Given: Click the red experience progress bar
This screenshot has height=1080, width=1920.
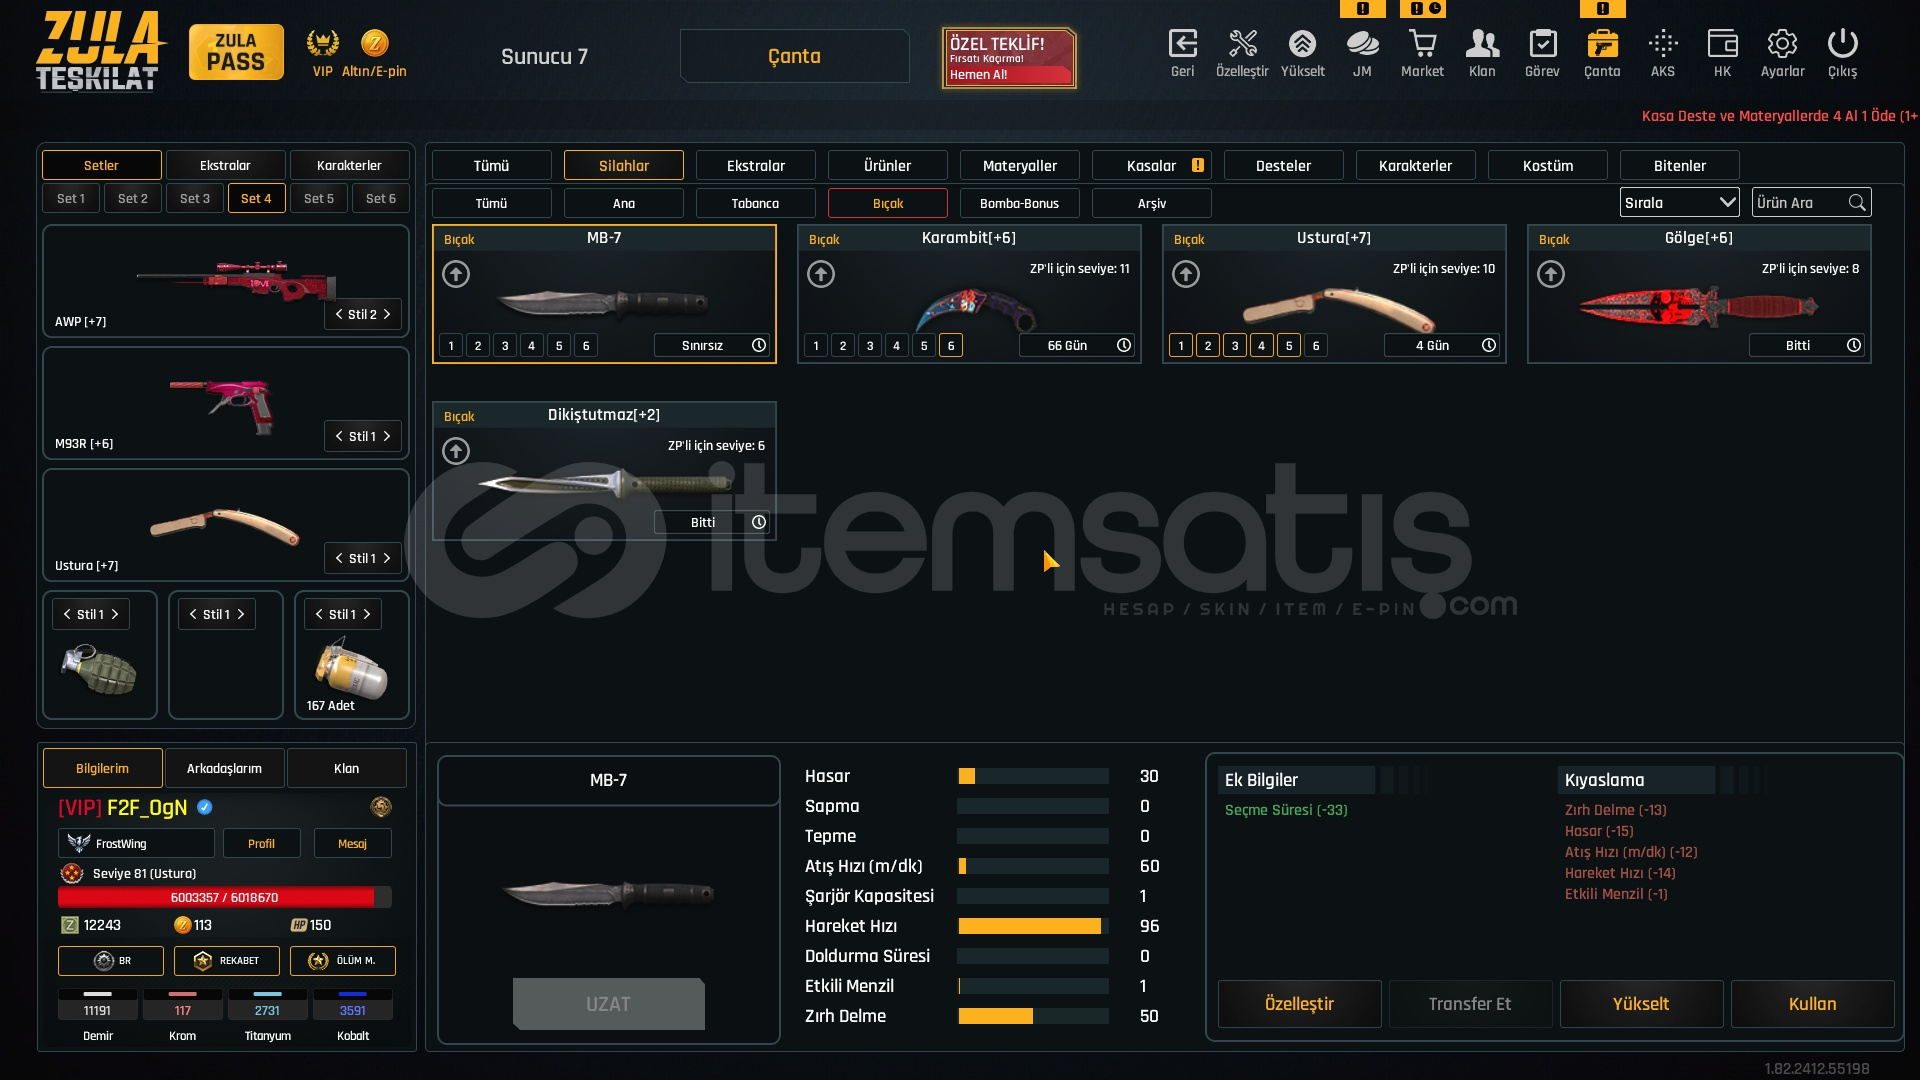Looking at the screenshot, I should pos(224,897).
